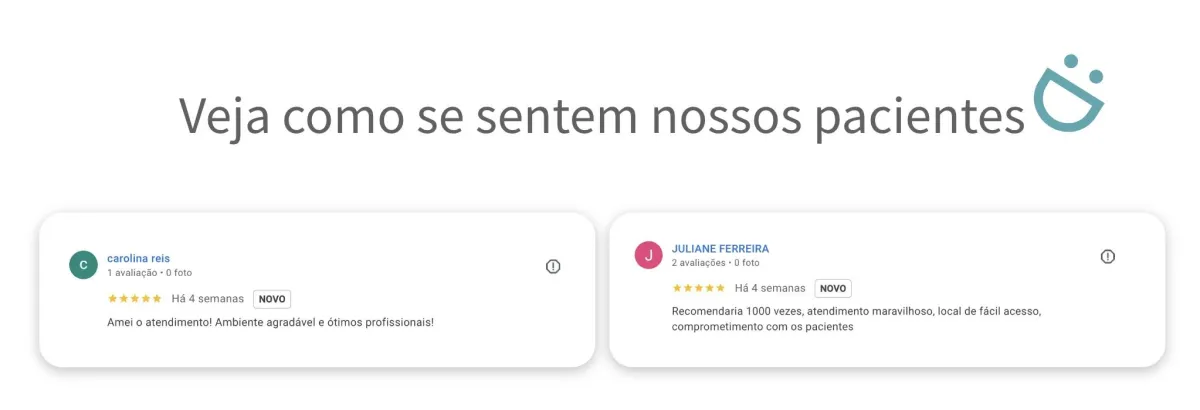The height and width of the screenshot is (410, 1200).
Task: Report Juliane Ferreira's review via exclamation icon
Action: 1107,257
